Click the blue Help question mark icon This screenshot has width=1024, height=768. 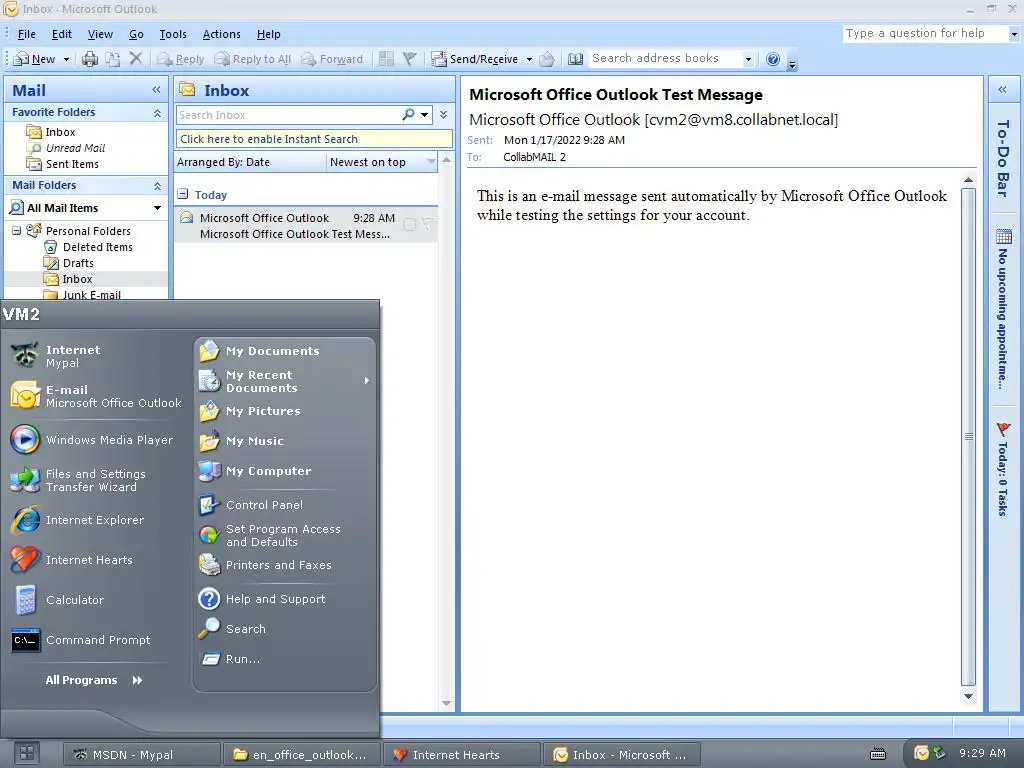coord(773,59)
